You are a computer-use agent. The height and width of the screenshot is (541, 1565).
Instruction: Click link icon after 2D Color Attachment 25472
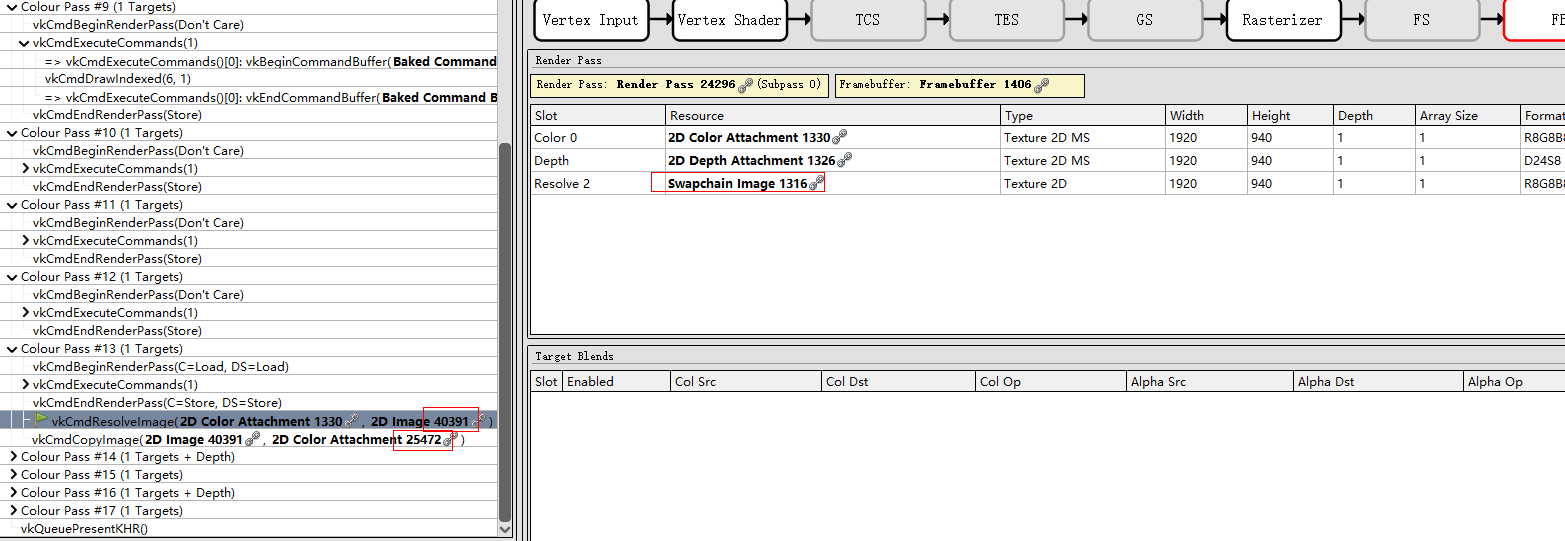point(450,439)
